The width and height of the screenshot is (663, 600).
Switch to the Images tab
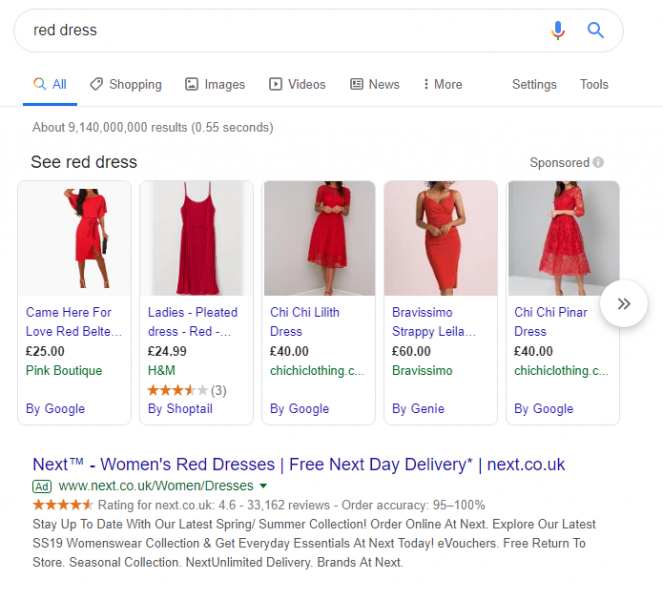coord(215,84)
